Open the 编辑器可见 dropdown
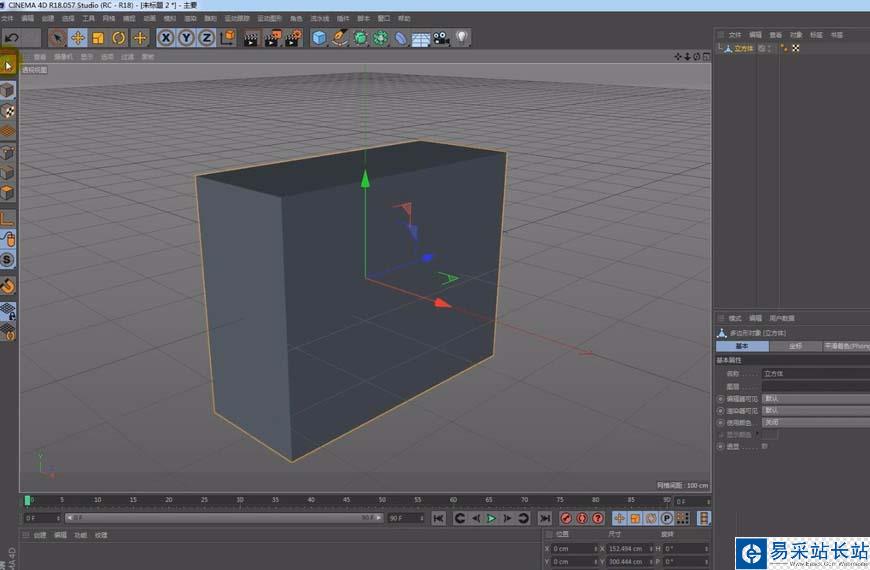The image size is (870, 570). 816,399
